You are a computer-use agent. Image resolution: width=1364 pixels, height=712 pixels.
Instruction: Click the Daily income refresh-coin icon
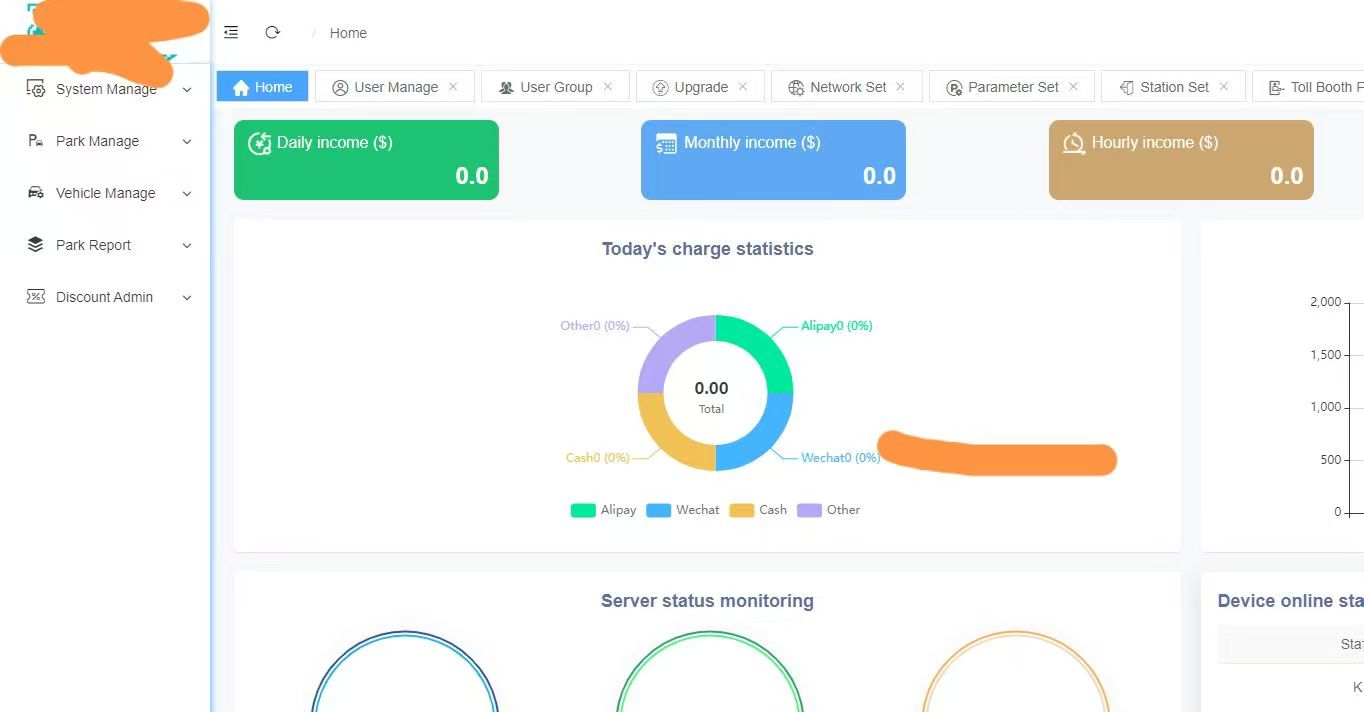click(x=259, y=143)
